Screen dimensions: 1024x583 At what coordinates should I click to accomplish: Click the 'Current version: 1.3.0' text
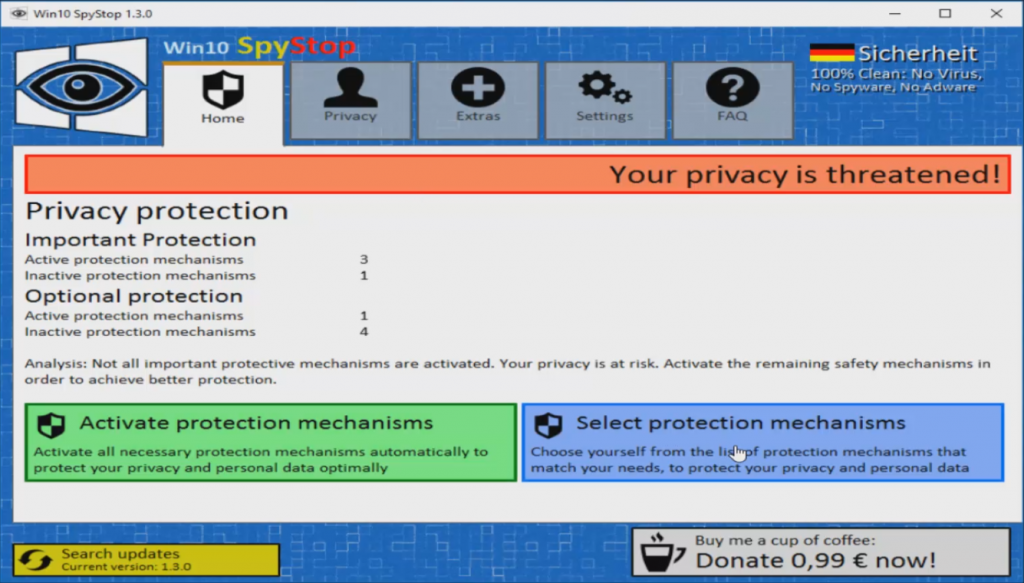pyautogui.click(x=126, y=567)
